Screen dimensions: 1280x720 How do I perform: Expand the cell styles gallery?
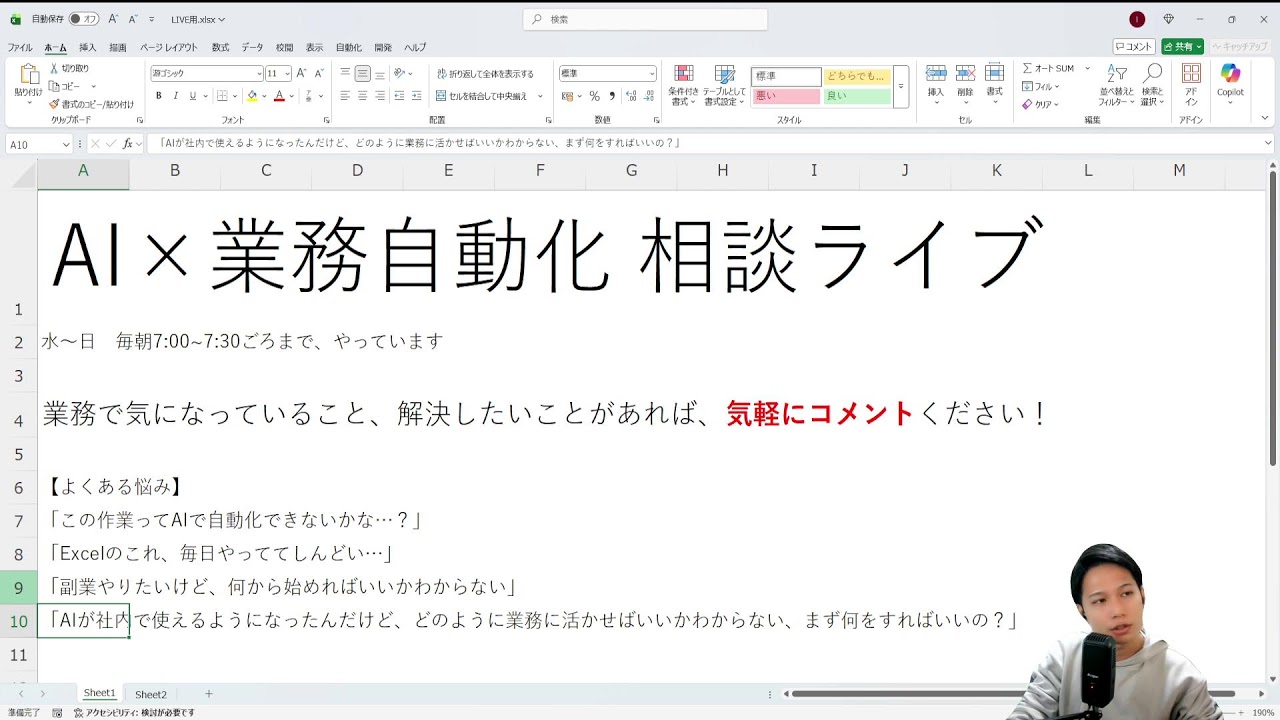[900, 87]
